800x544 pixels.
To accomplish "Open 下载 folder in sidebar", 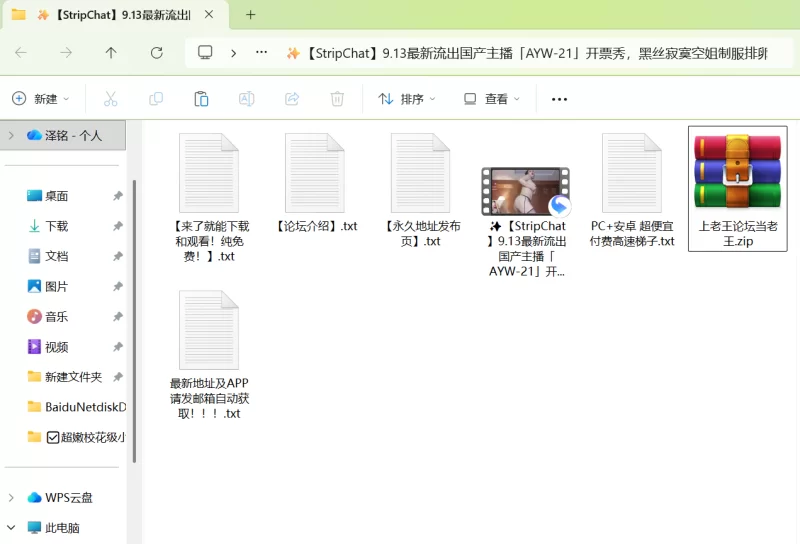I will pos(56,226).
